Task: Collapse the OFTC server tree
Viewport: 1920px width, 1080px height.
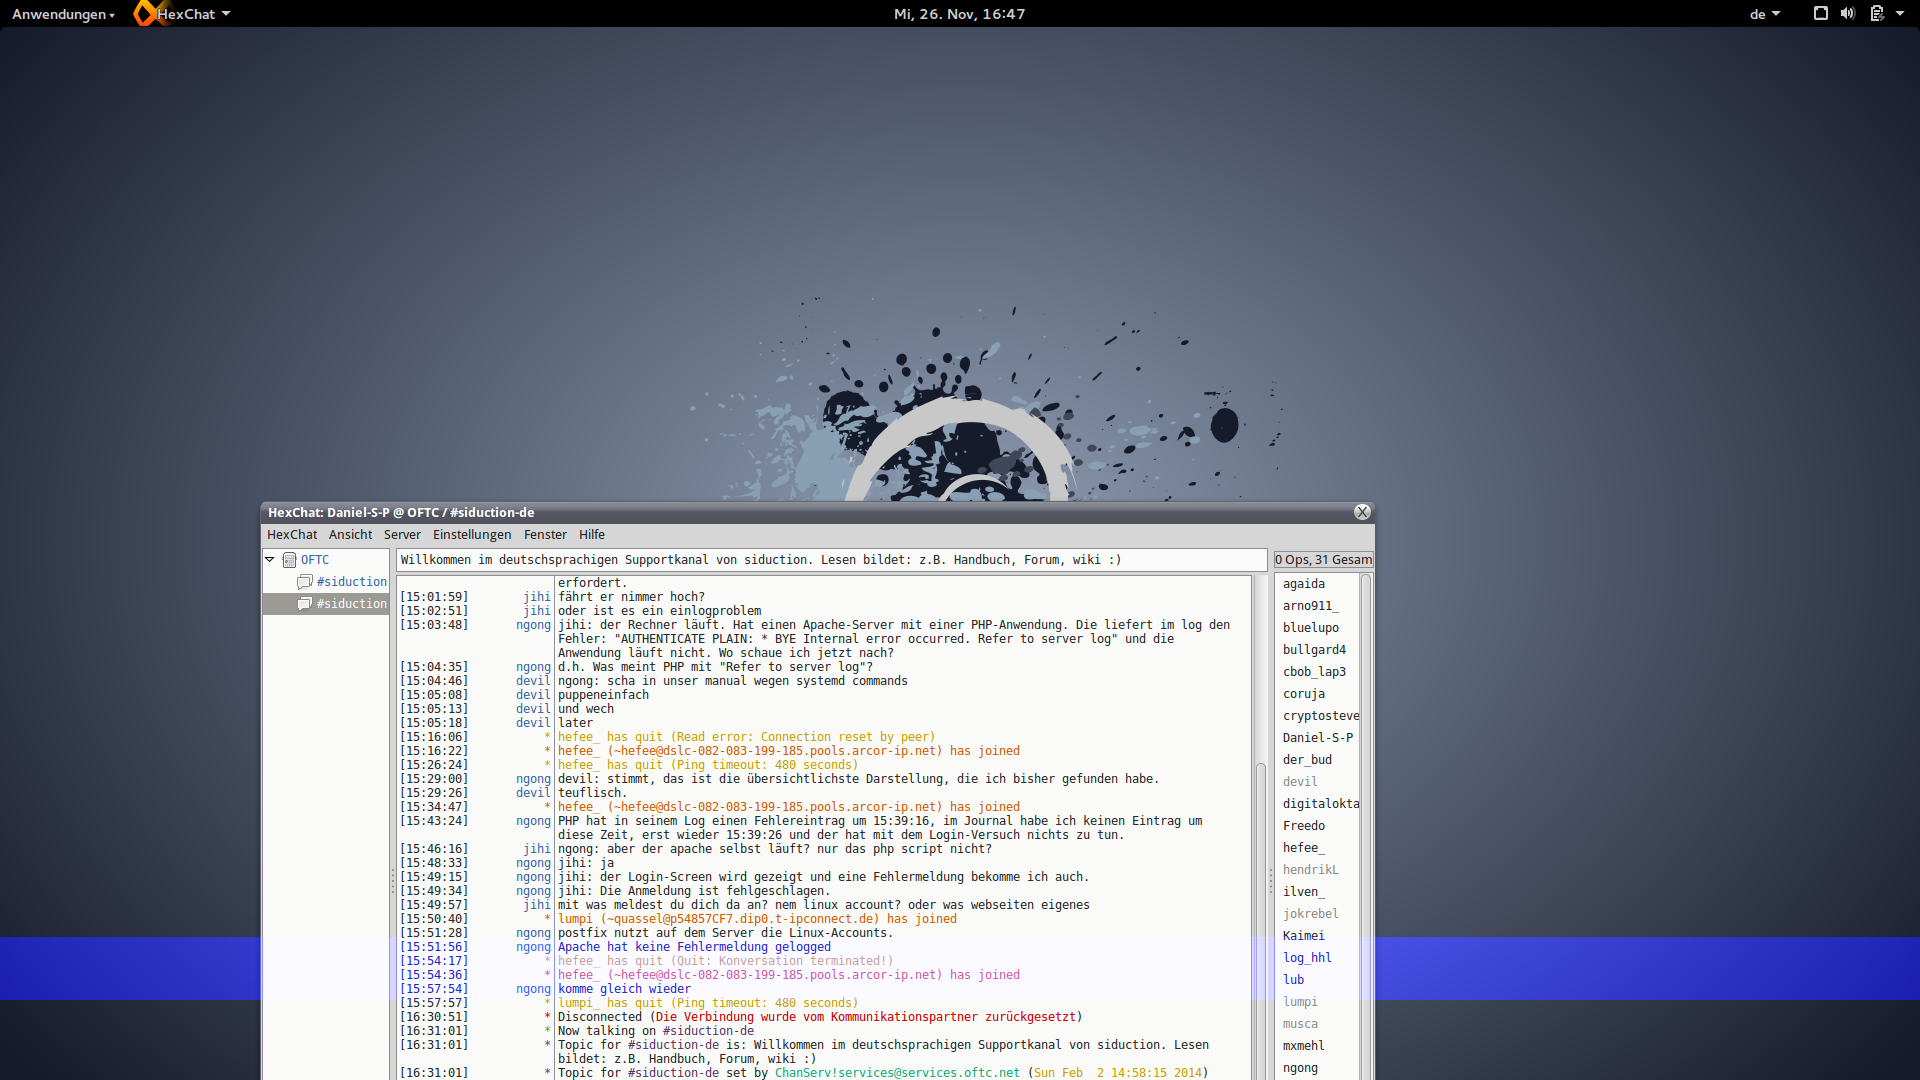Action: tap(270, 560)
